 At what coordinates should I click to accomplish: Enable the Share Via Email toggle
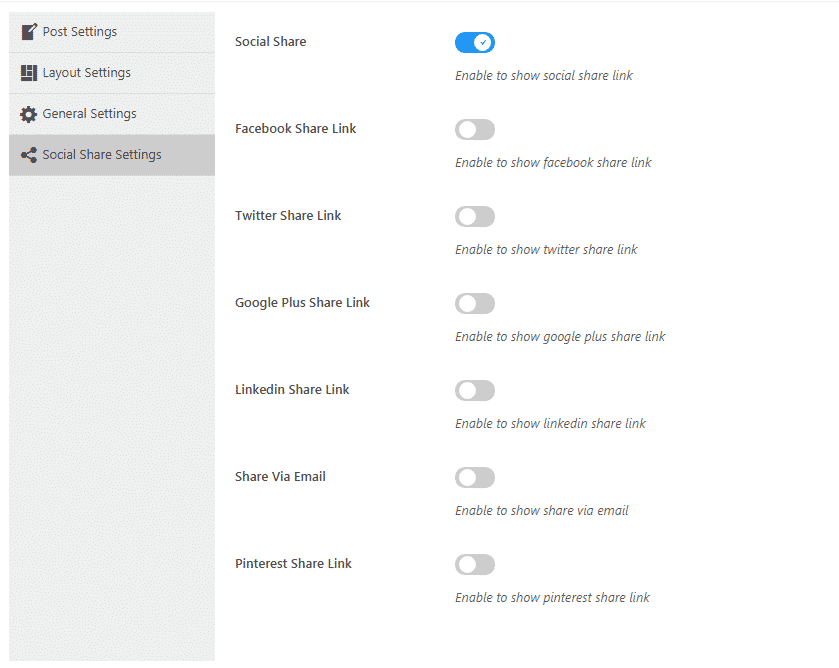475,477
